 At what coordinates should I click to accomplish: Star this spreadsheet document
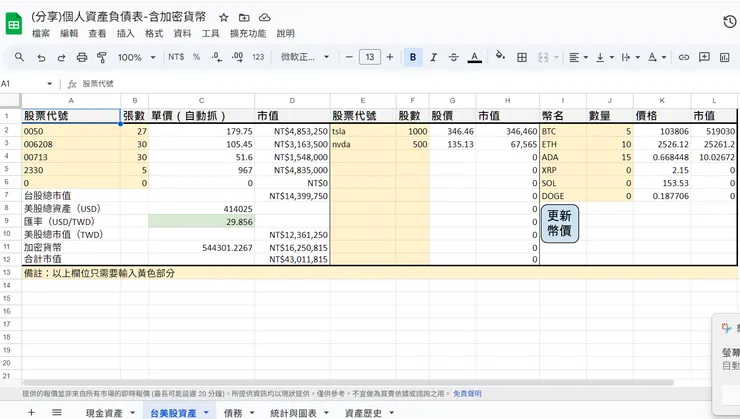coord(224,18)
